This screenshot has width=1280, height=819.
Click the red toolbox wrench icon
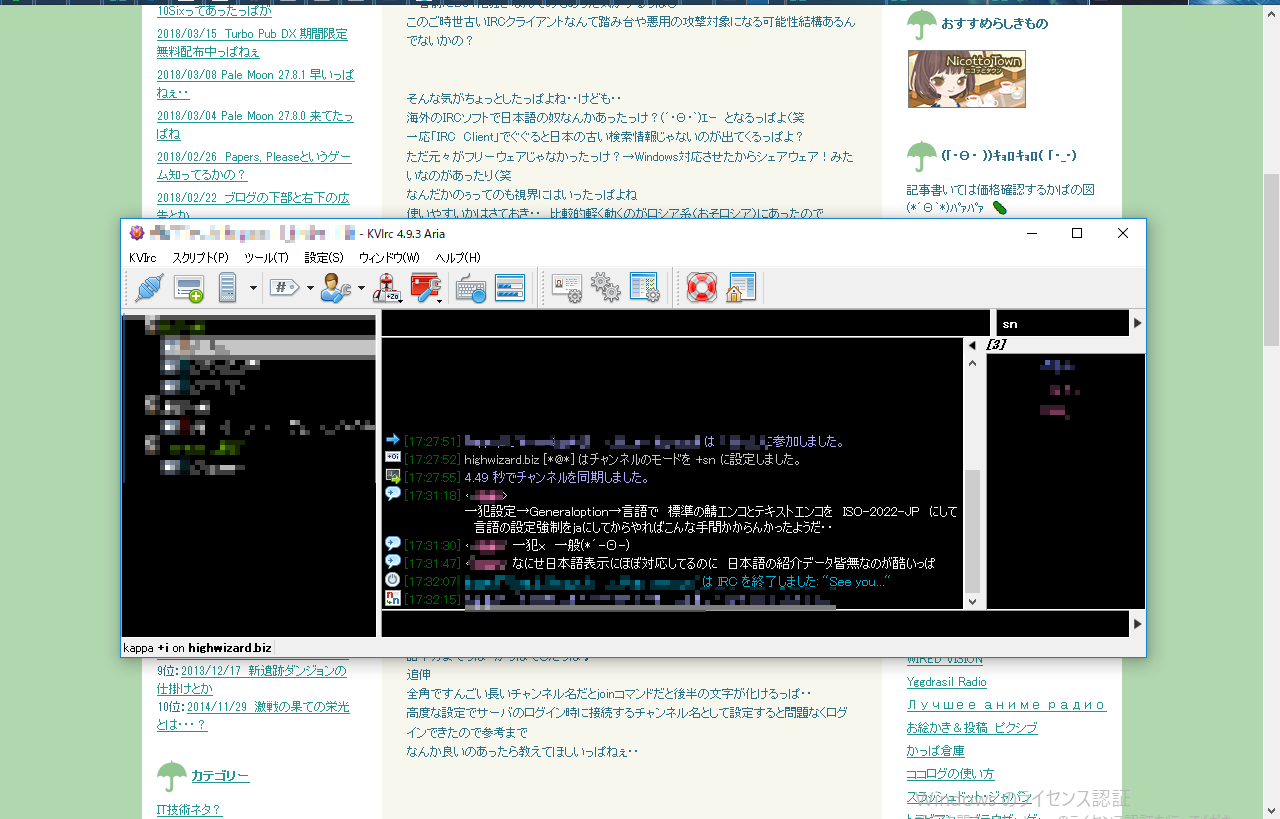click(427, 288)
